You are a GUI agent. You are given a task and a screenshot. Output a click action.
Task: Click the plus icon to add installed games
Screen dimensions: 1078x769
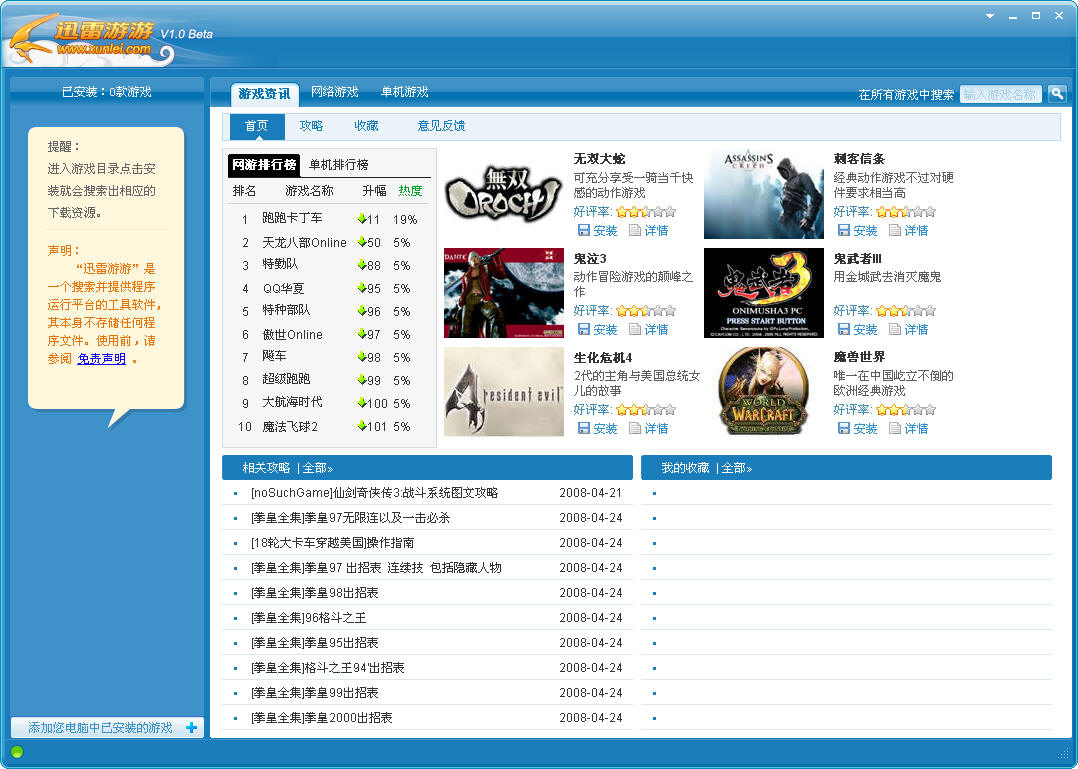[192, 728]
